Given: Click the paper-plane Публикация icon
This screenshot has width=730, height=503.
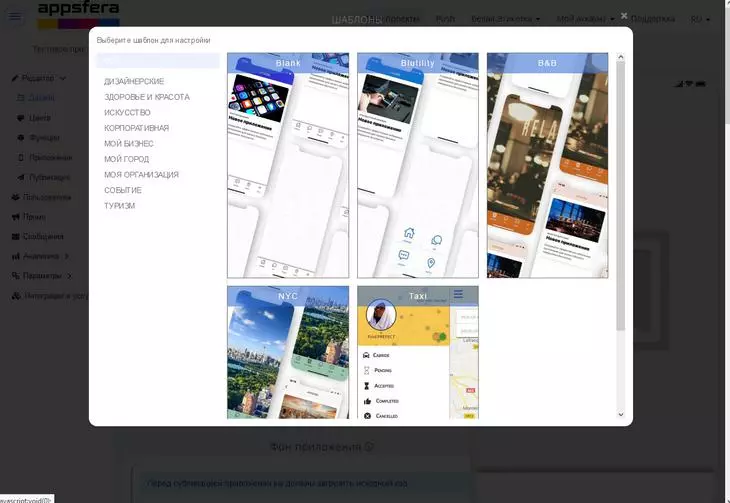Looking at the screenshot, I should coord(20,177).
